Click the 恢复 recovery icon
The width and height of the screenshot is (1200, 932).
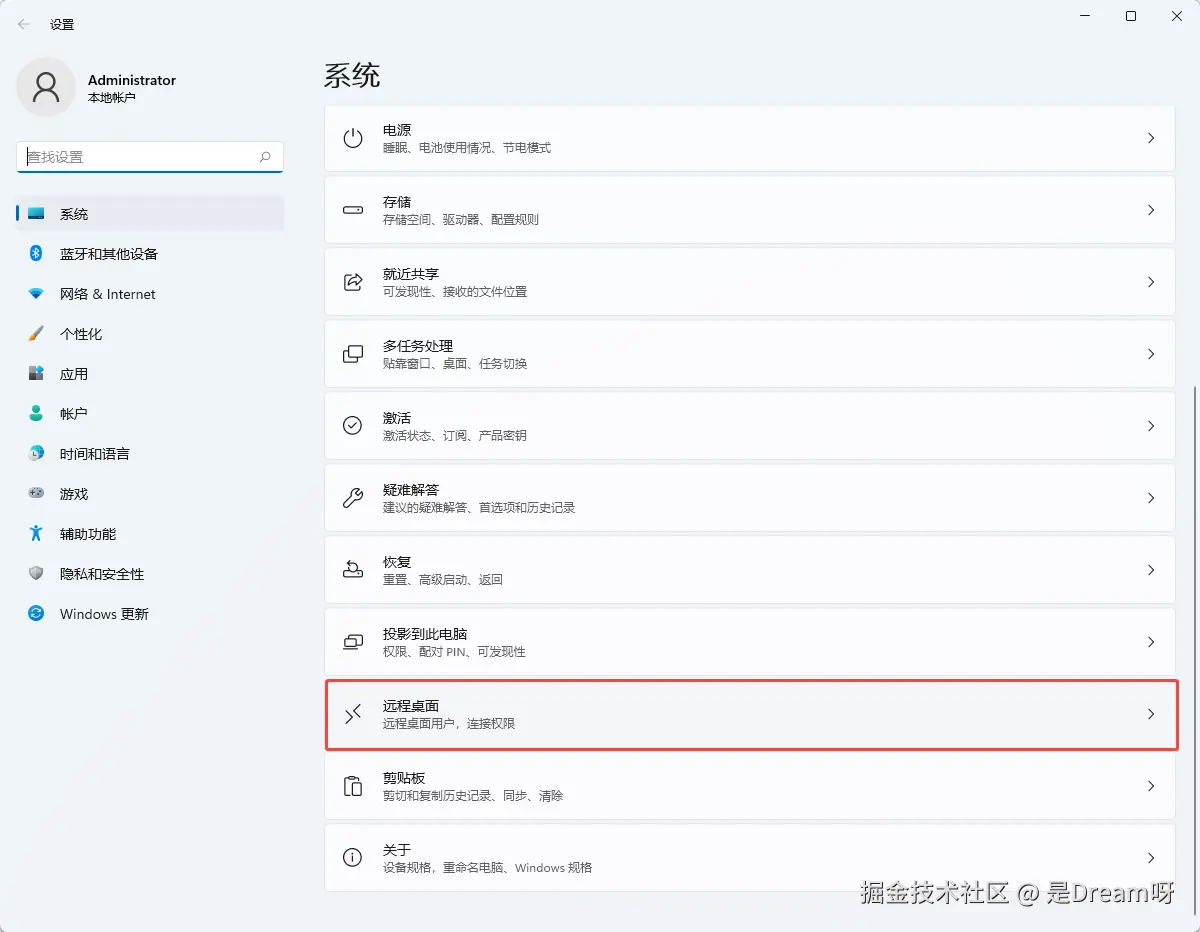pyautogui.click(x=353, y=570)
